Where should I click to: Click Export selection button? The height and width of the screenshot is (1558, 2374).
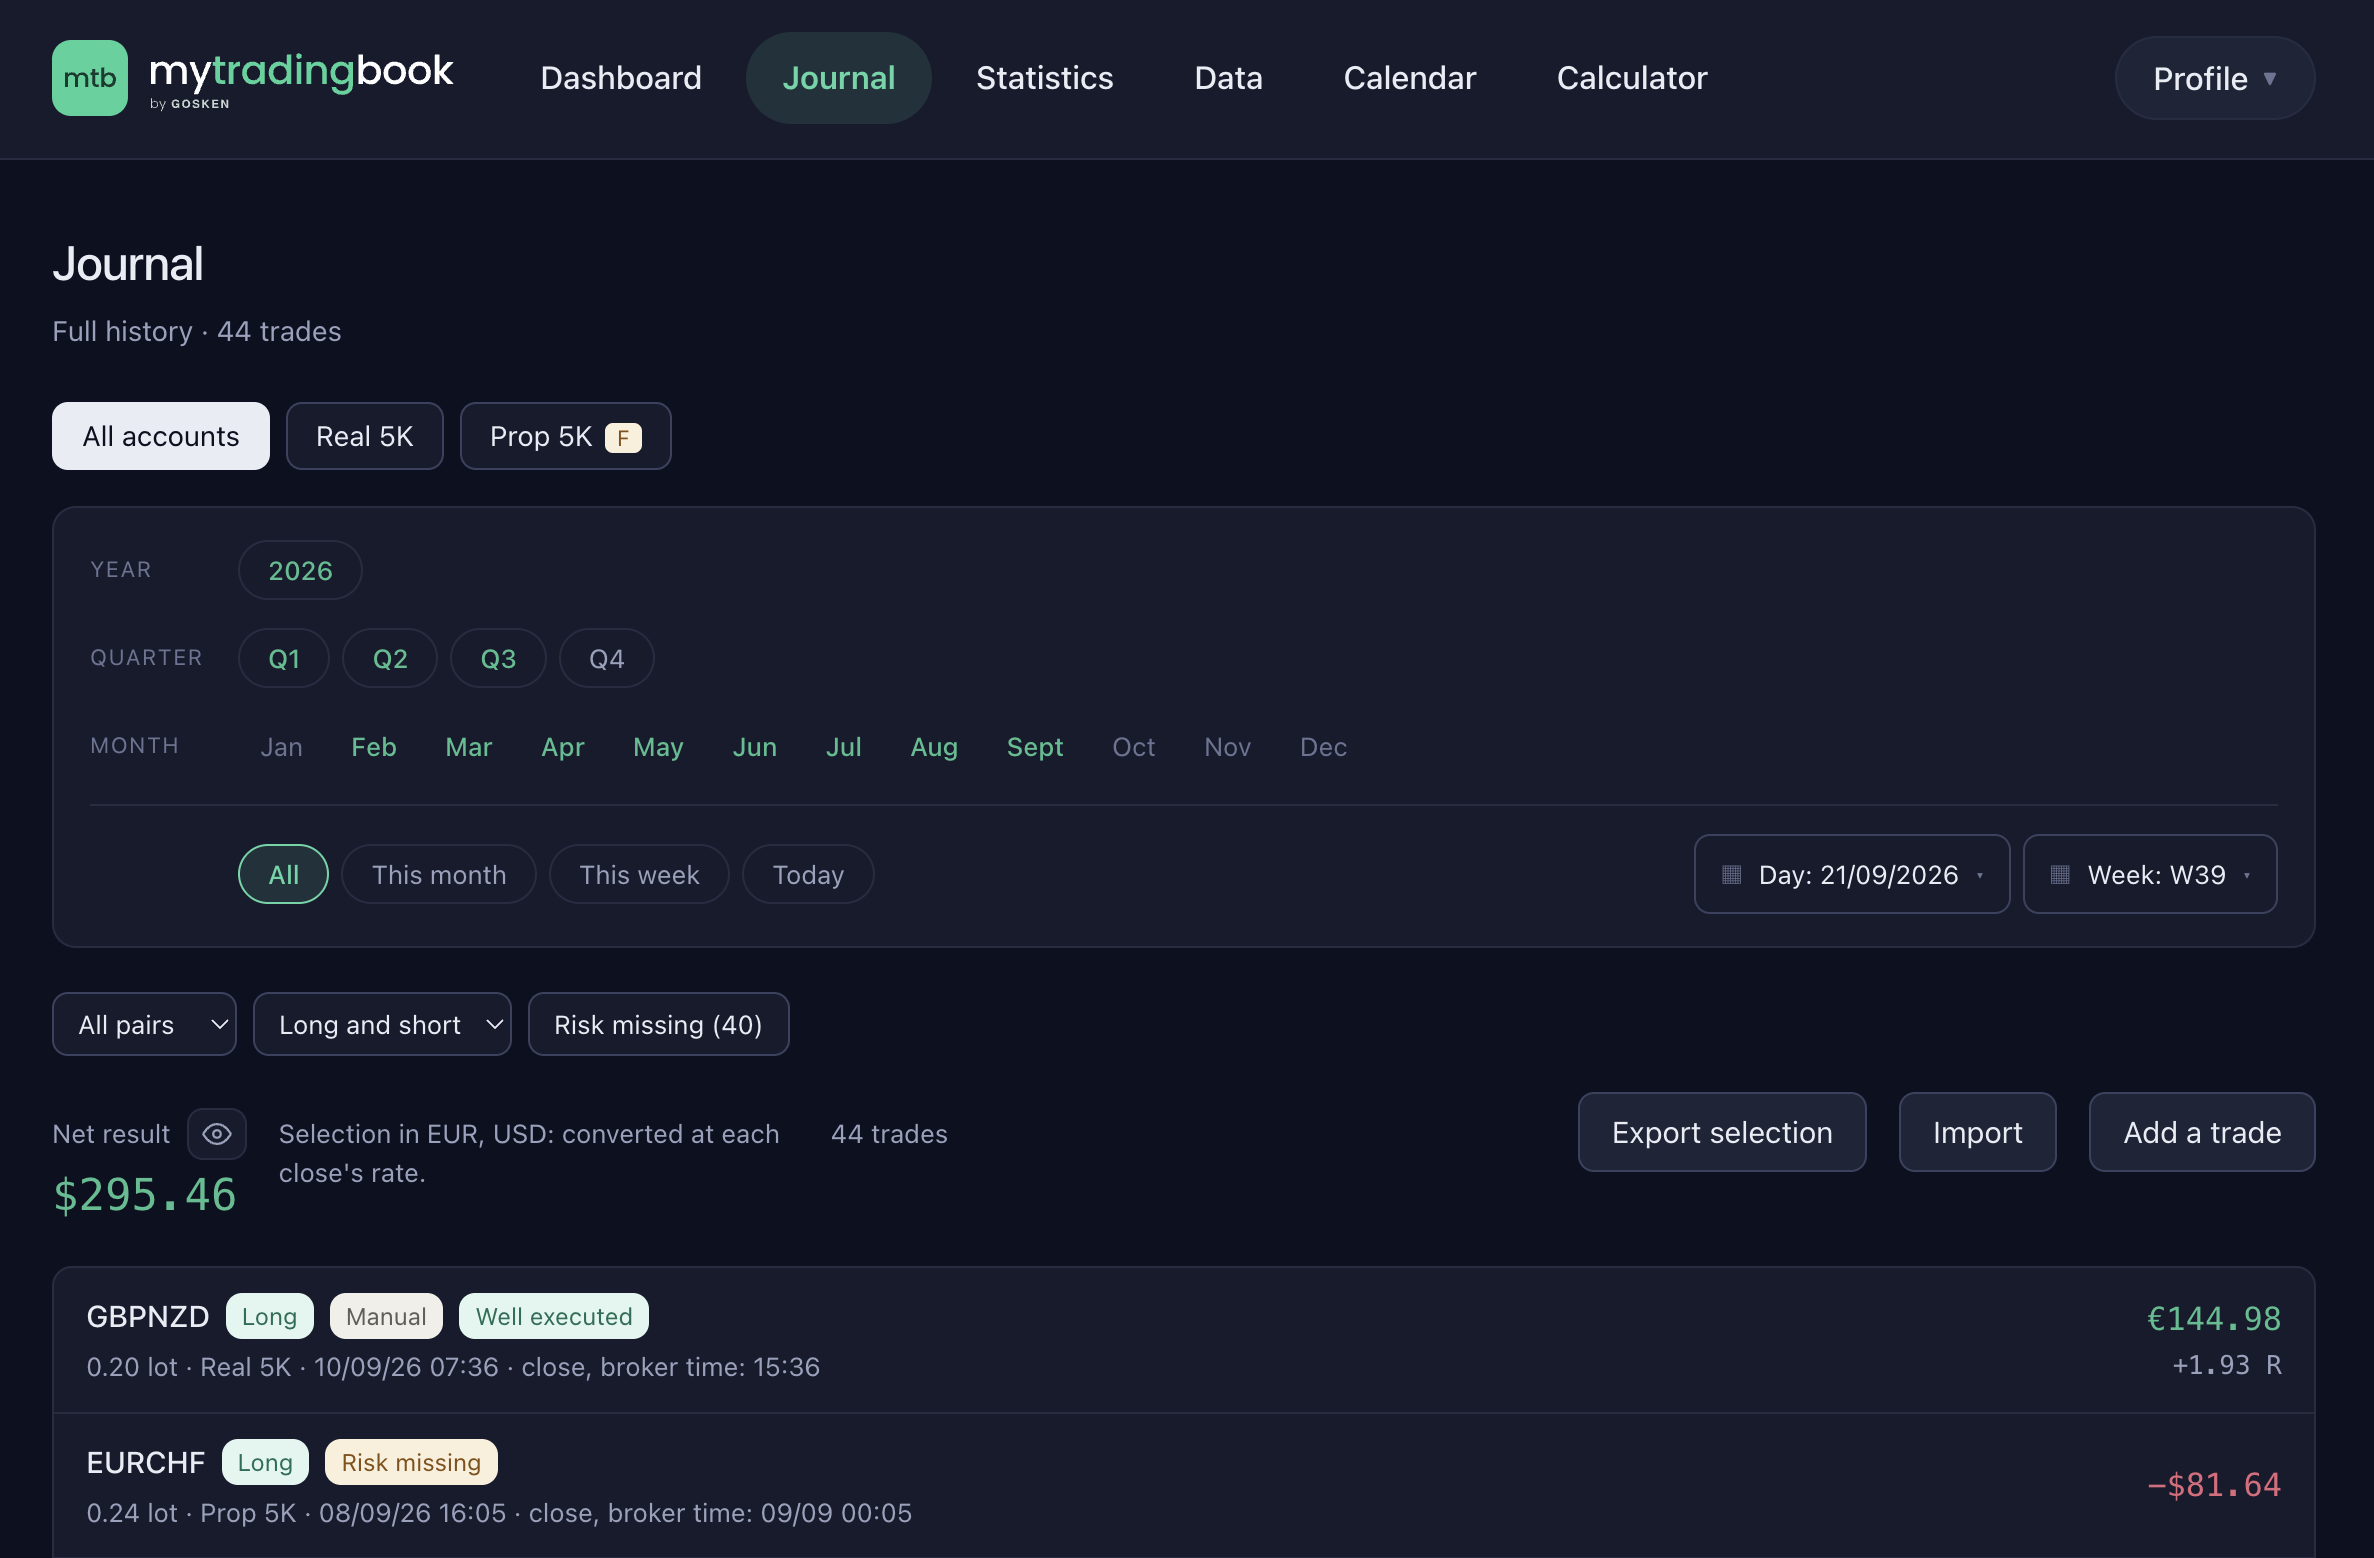click(1722, 1132)
